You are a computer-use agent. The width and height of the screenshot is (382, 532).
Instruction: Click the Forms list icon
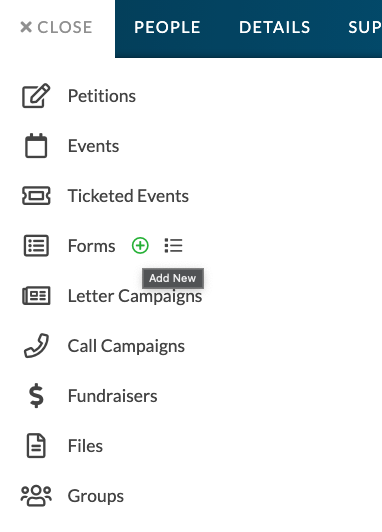pos(36,246)
